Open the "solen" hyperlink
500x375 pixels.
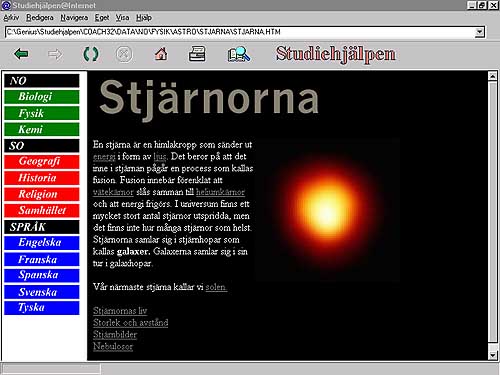pos(216,287)
